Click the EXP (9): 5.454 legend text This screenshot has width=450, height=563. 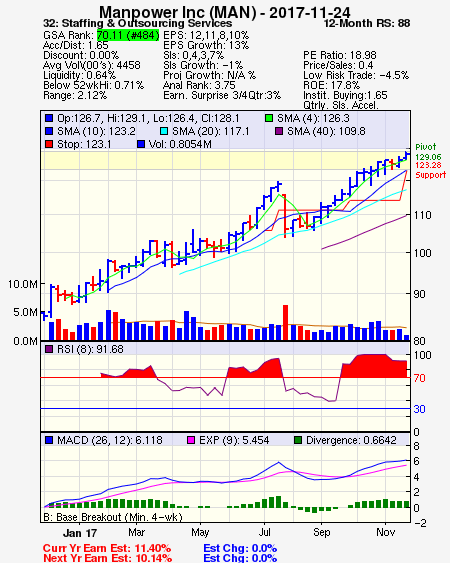click(x=234, y=440)
